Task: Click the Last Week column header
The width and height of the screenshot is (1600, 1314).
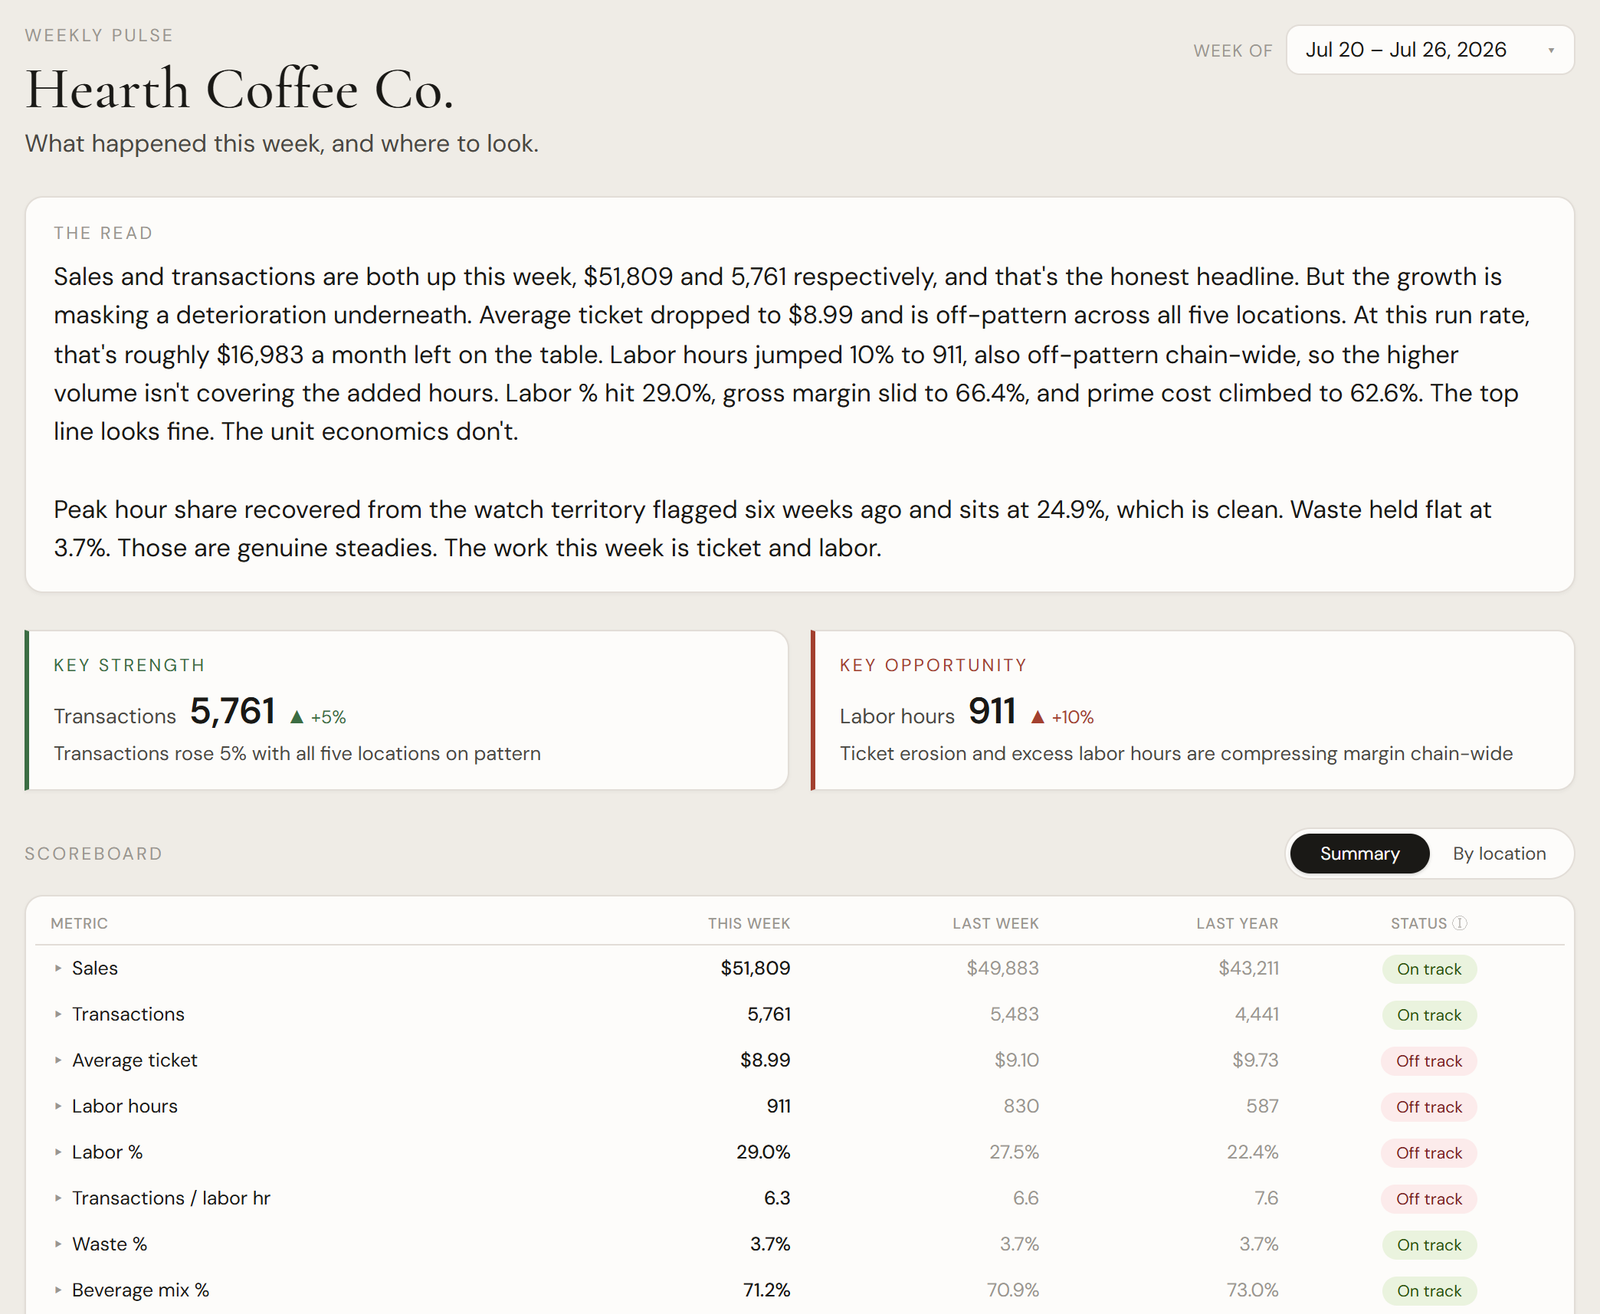Action: (995, 923)
